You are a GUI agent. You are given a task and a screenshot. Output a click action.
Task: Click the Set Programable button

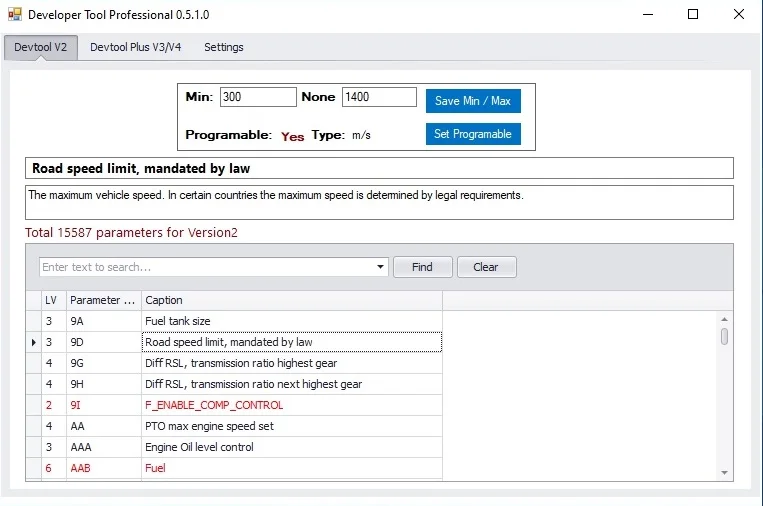coord(473,134)
